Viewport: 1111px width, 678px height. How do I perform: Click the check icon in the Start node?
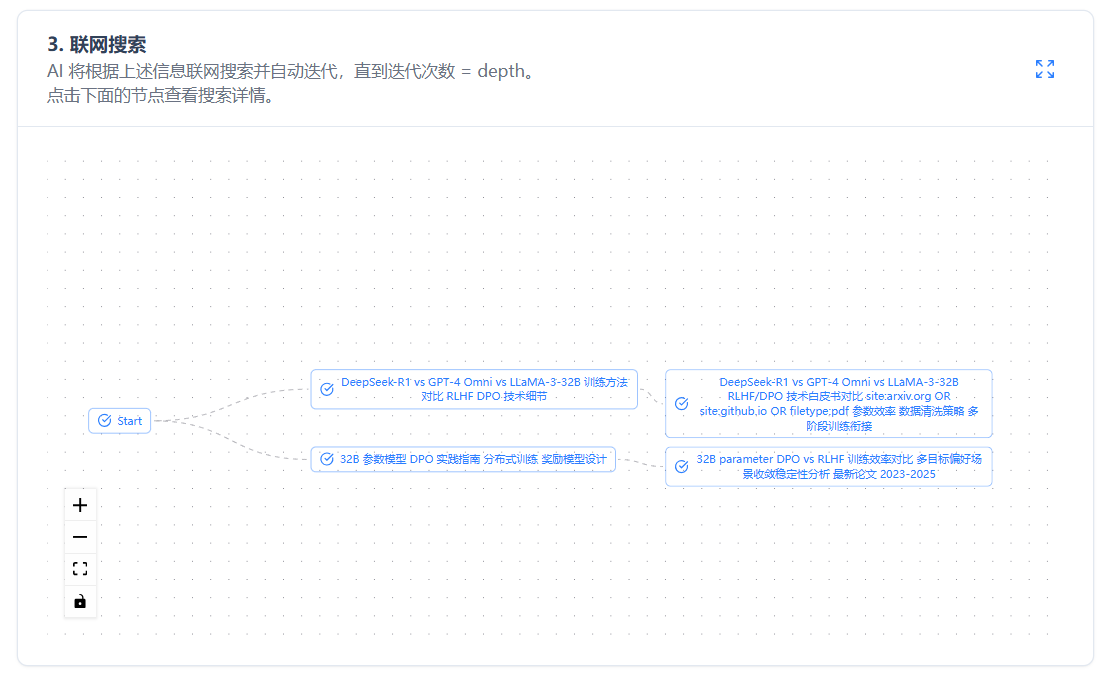[x=105, y=421]
